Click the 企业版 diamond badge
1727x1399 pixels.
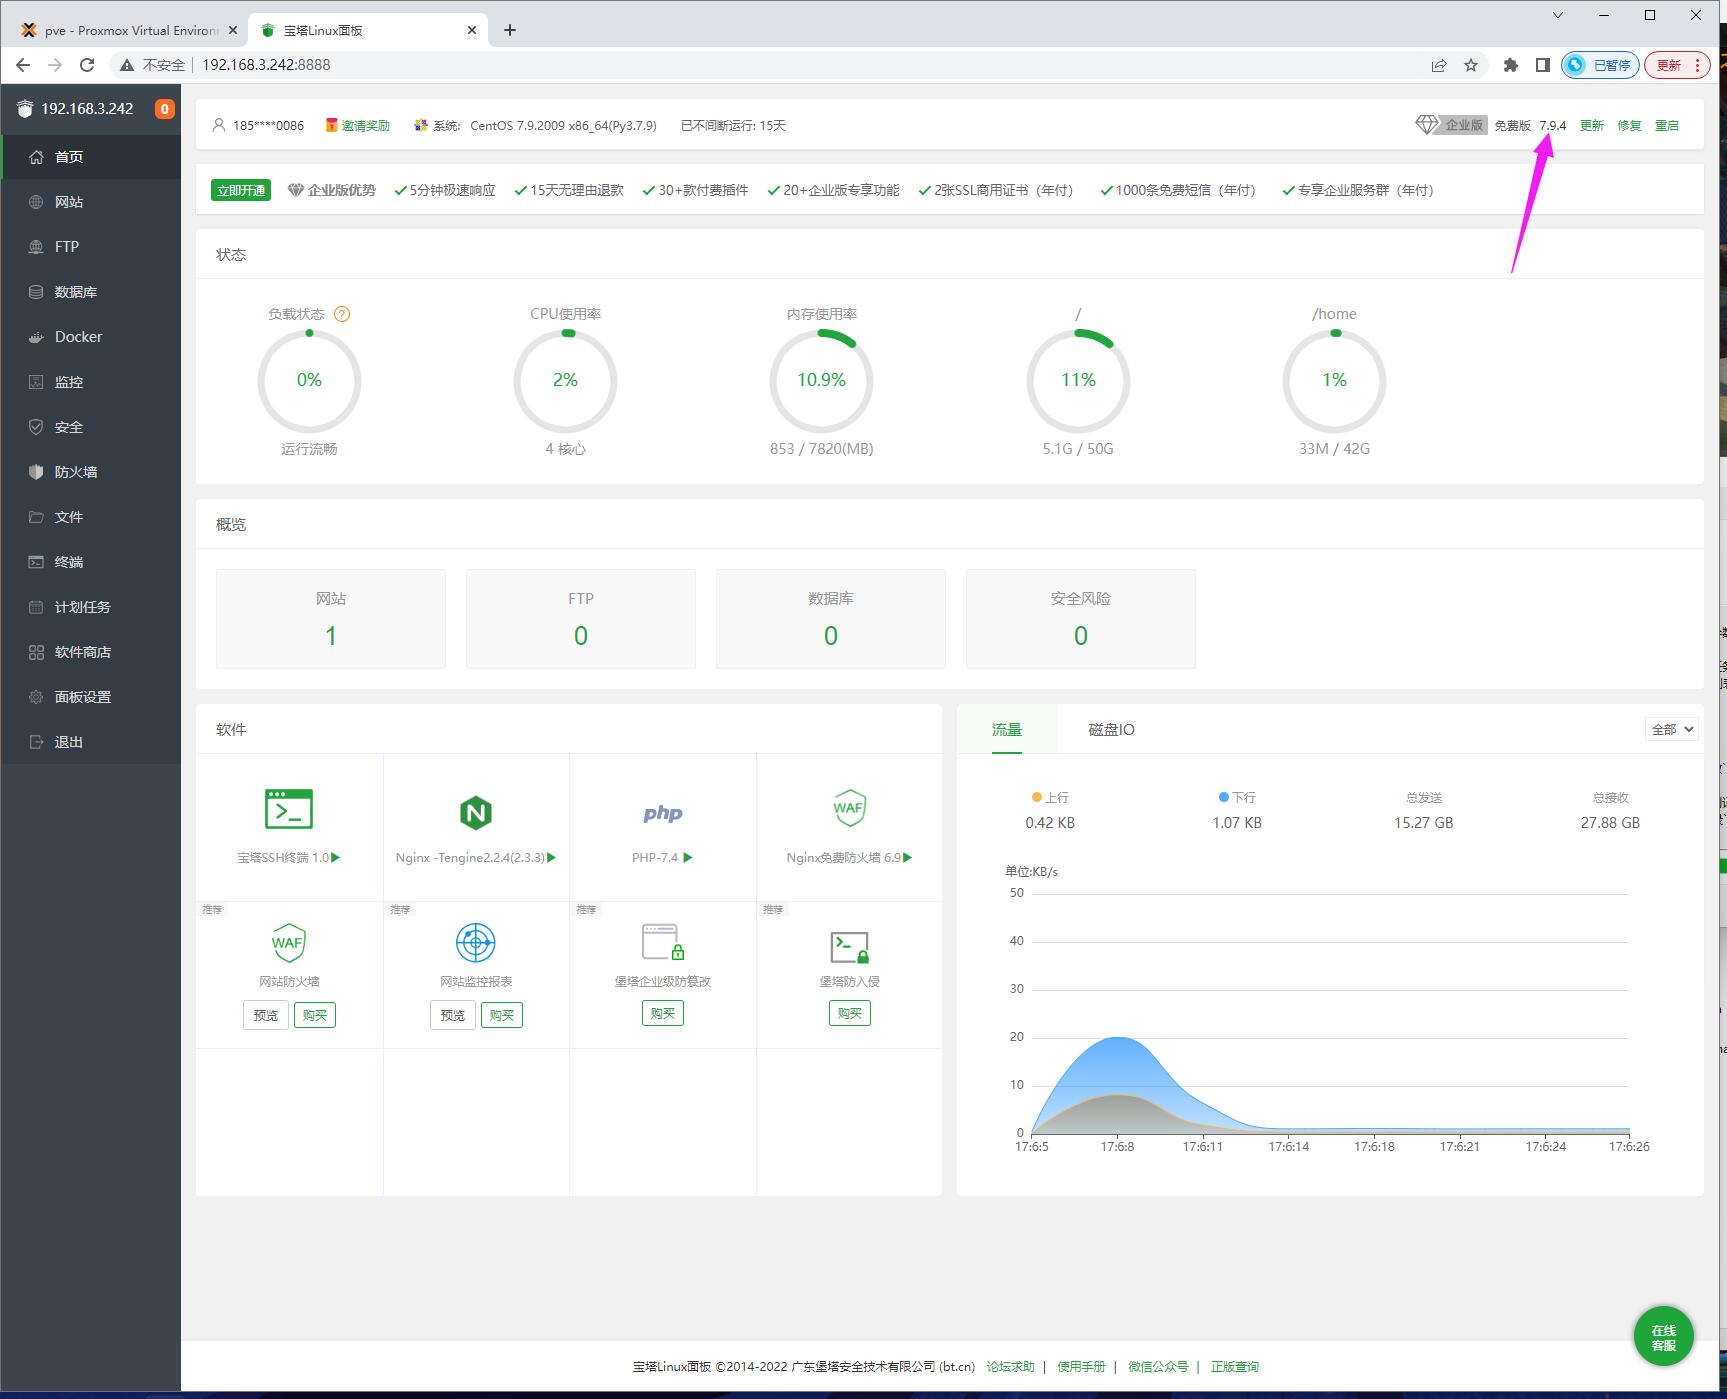[1450, 125]
